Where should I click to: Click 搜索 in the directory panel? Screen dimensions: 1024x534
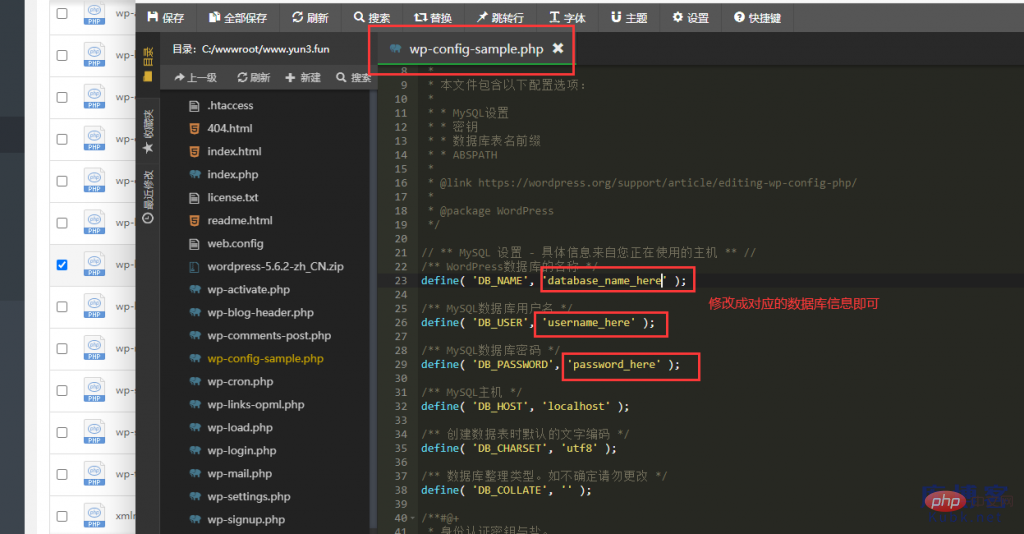[353, 78]
